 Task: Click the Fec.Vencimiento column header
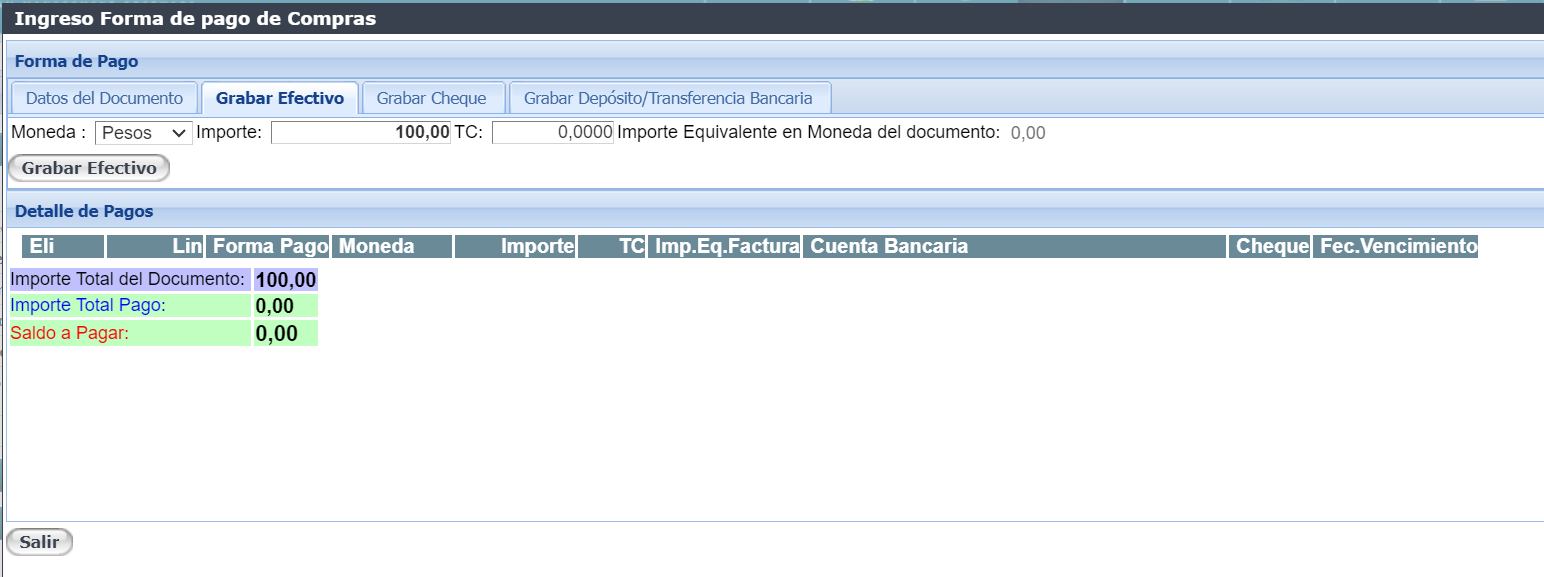1396,246
